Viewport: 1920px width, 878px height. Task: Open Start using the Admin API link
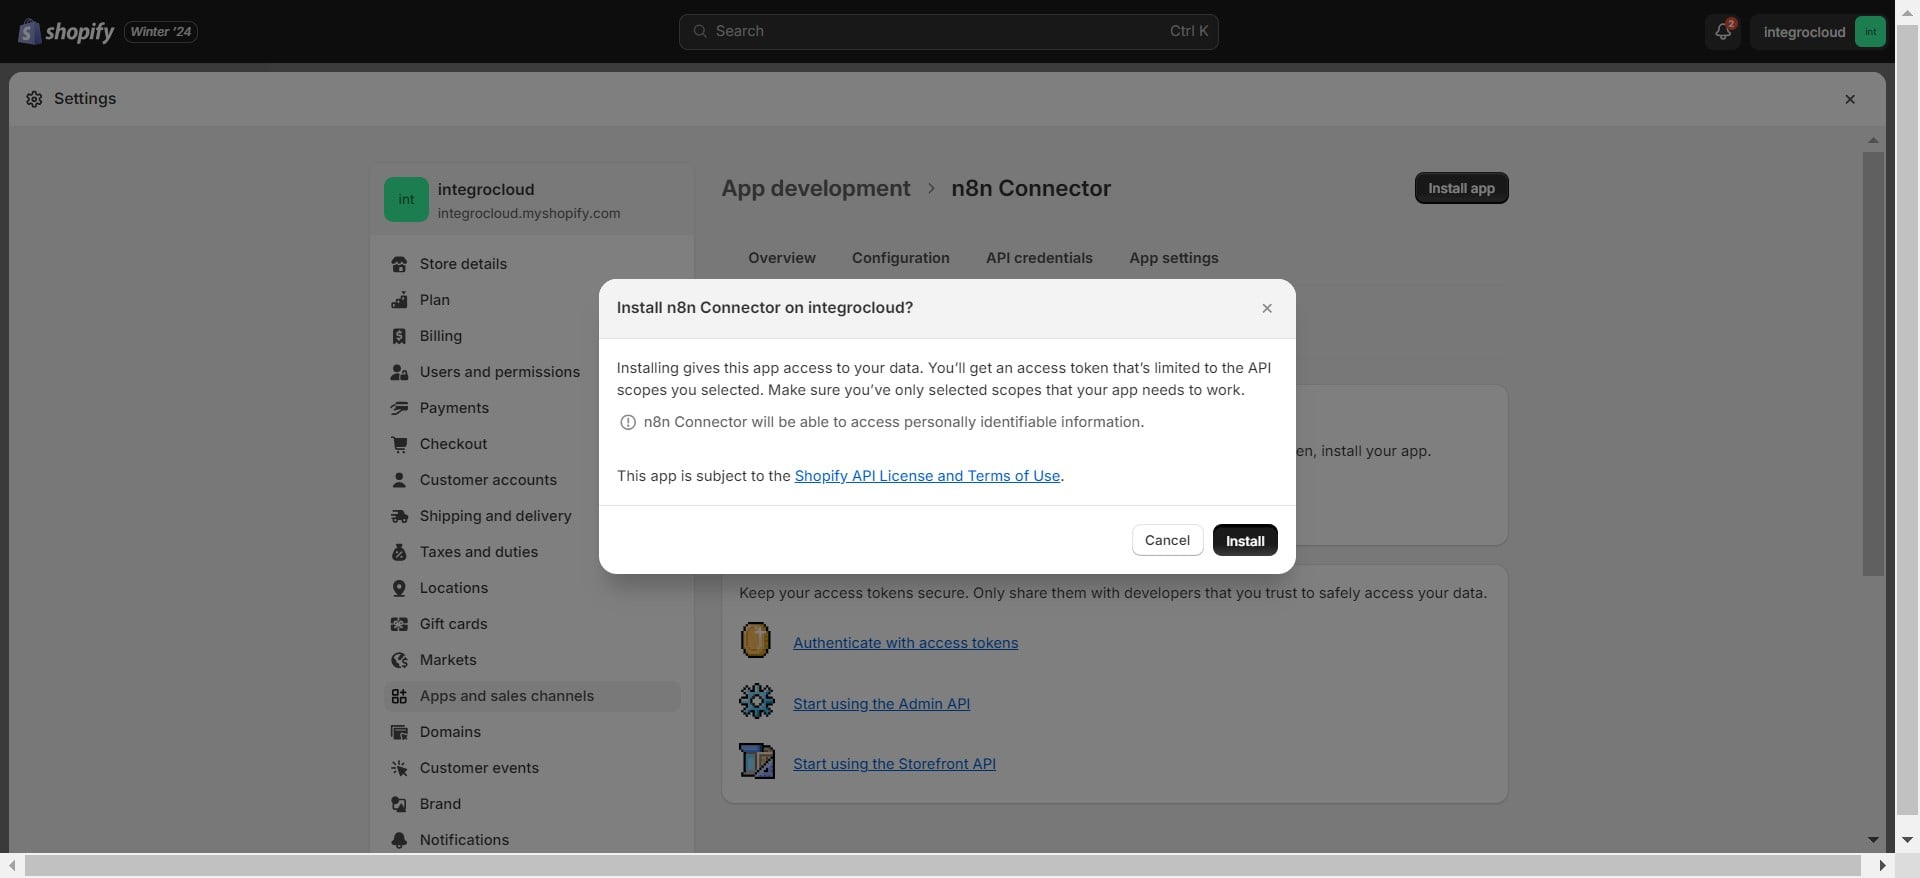(881, 704)
